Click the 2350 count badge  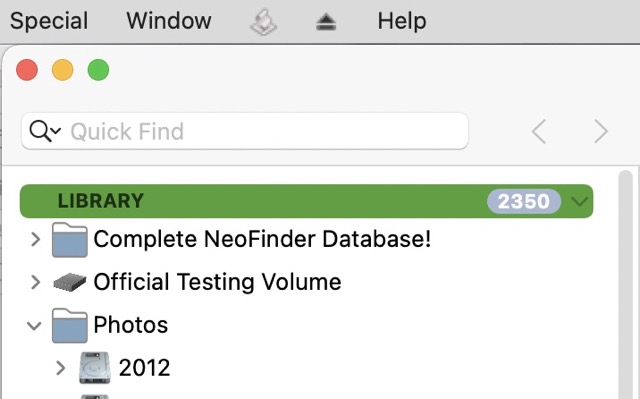524,201
